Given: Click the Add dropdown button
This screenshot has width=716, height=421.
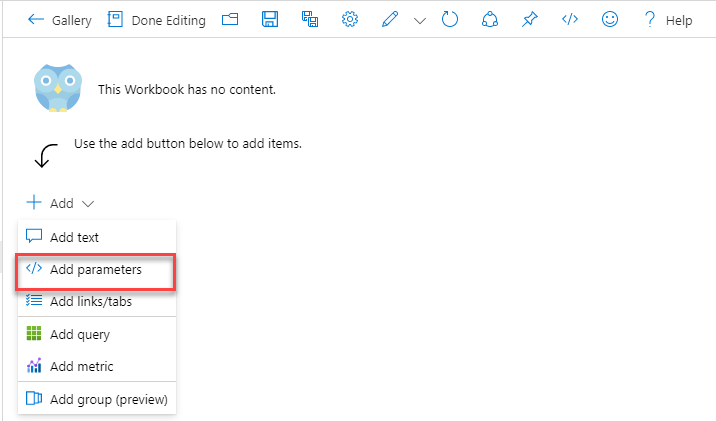Looking at the screenshot, I should (61, 203).
